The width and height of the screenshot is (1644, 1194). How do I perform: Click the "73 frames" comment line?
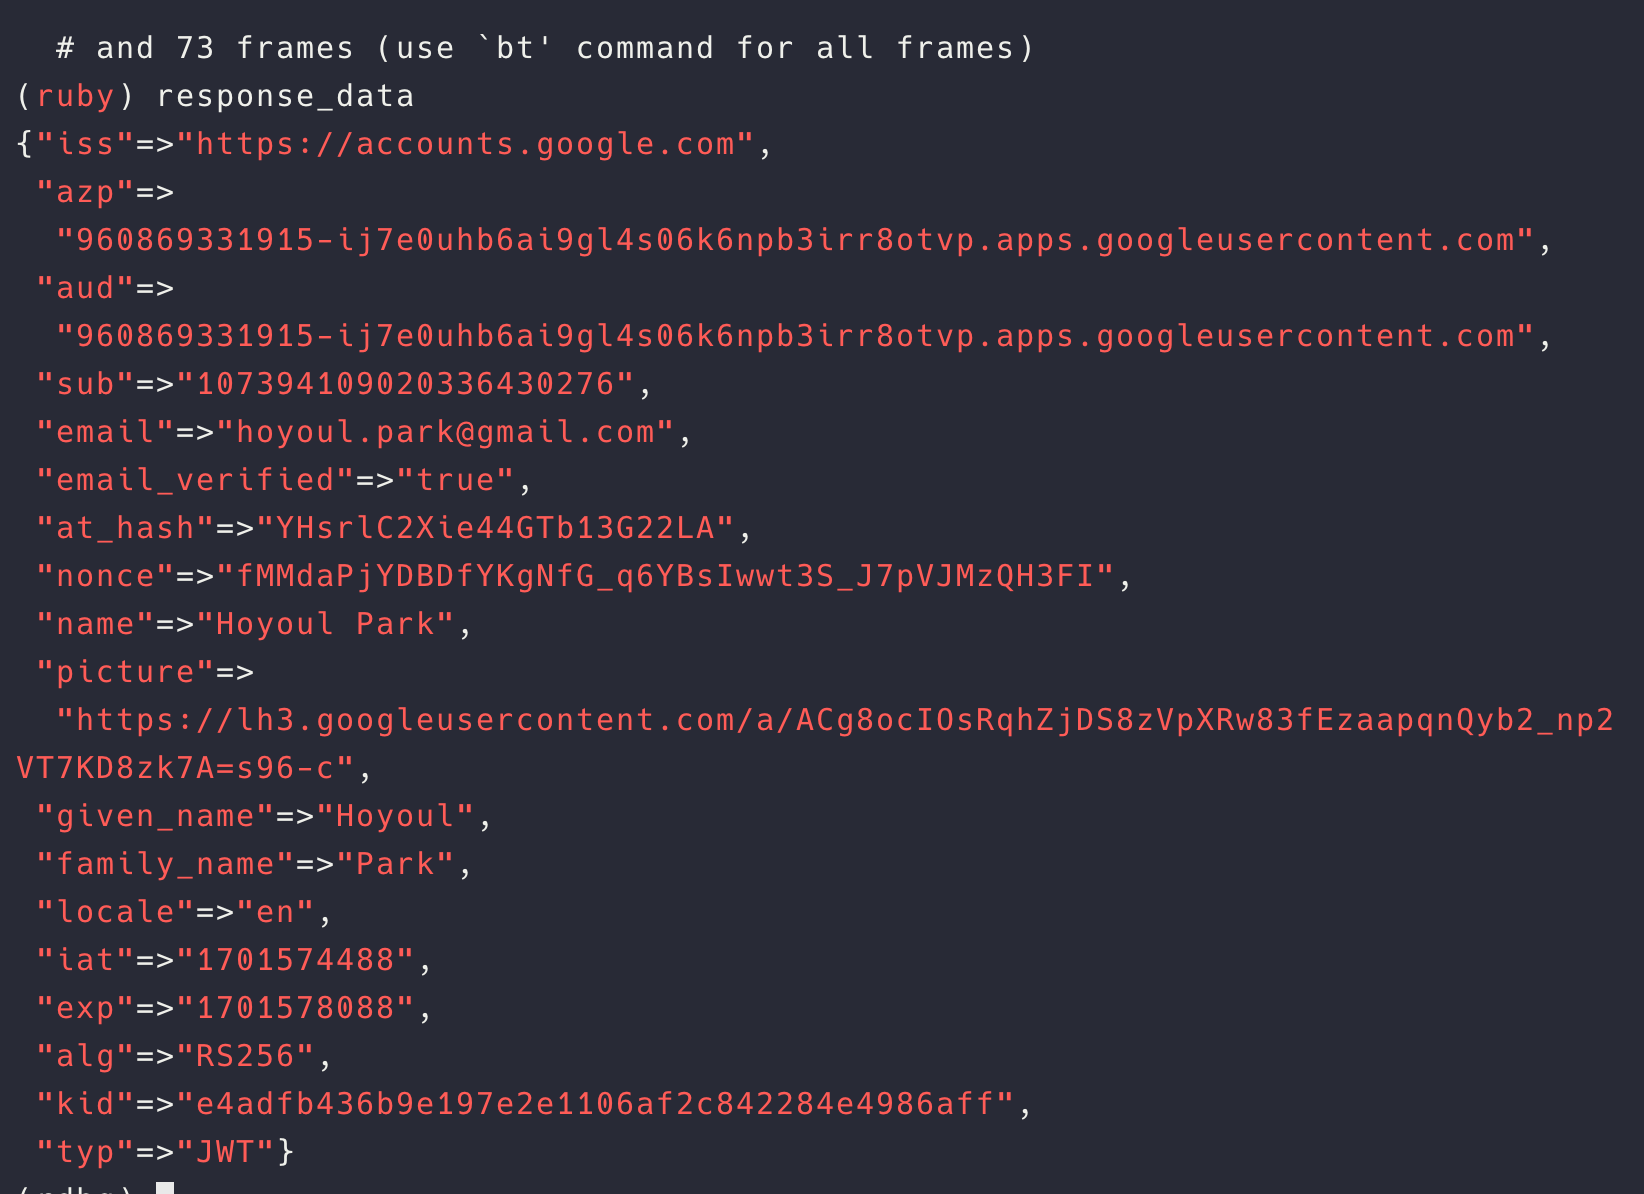[x=545, y=48]
